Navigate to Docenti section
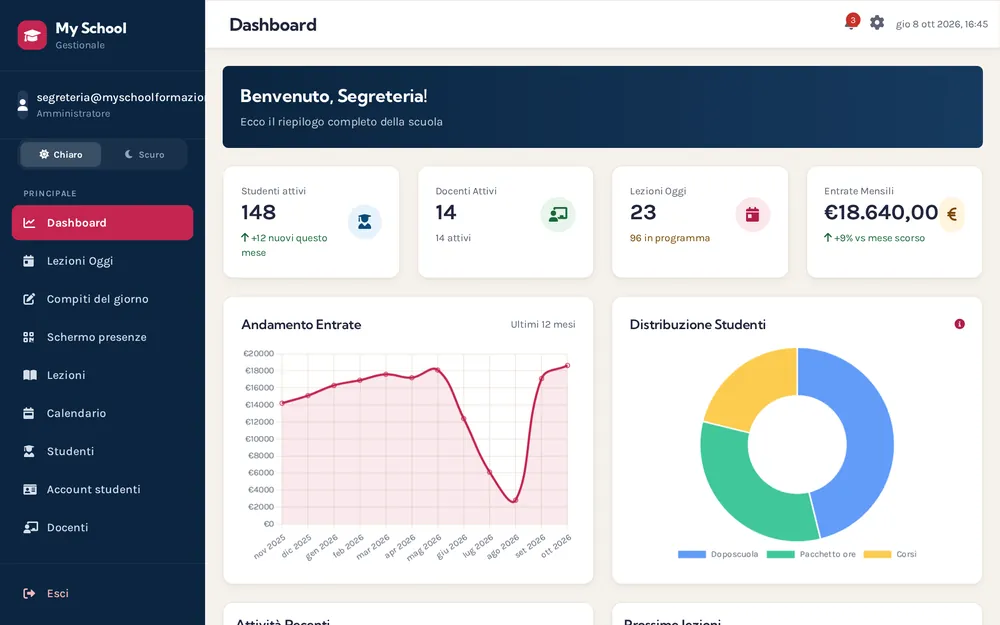This screenshot has height=625, width=1000. [102, 527]
